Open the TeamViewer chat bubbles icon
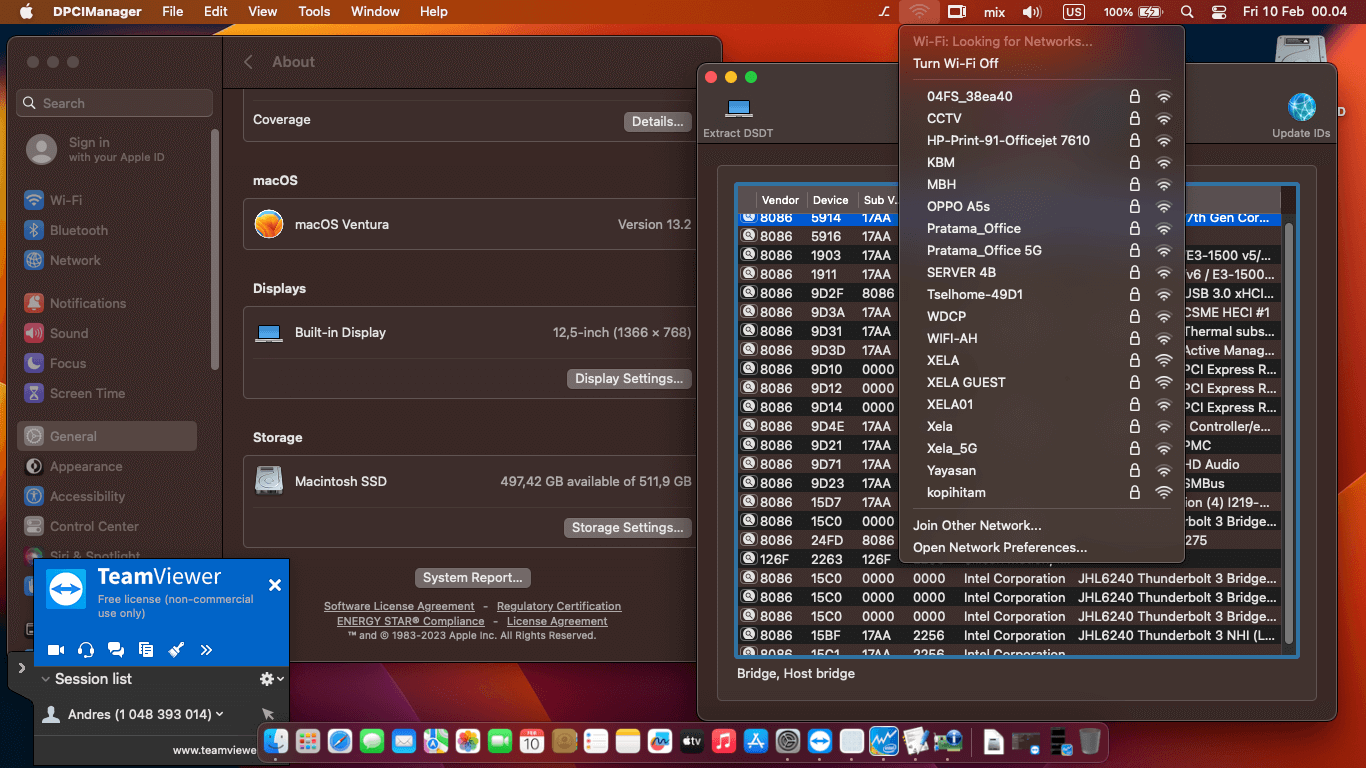The image size is (1366, 768). click(x=116, y=650)
